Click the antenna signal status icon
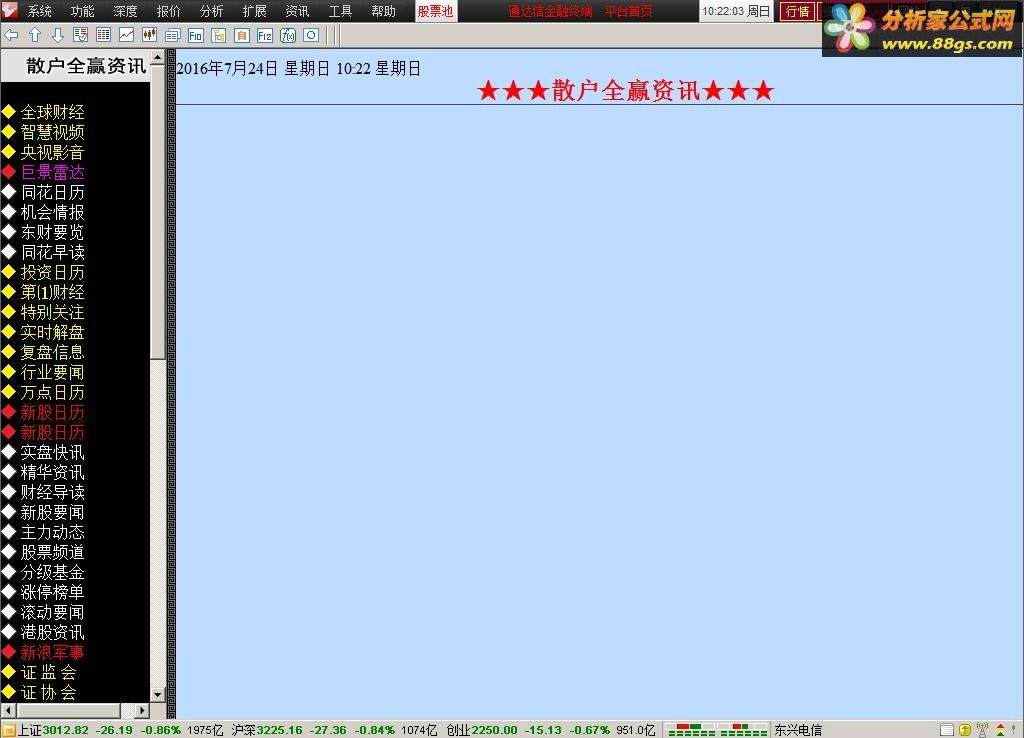The height and width of the screenshot is (738, 1024). (982, 730)
